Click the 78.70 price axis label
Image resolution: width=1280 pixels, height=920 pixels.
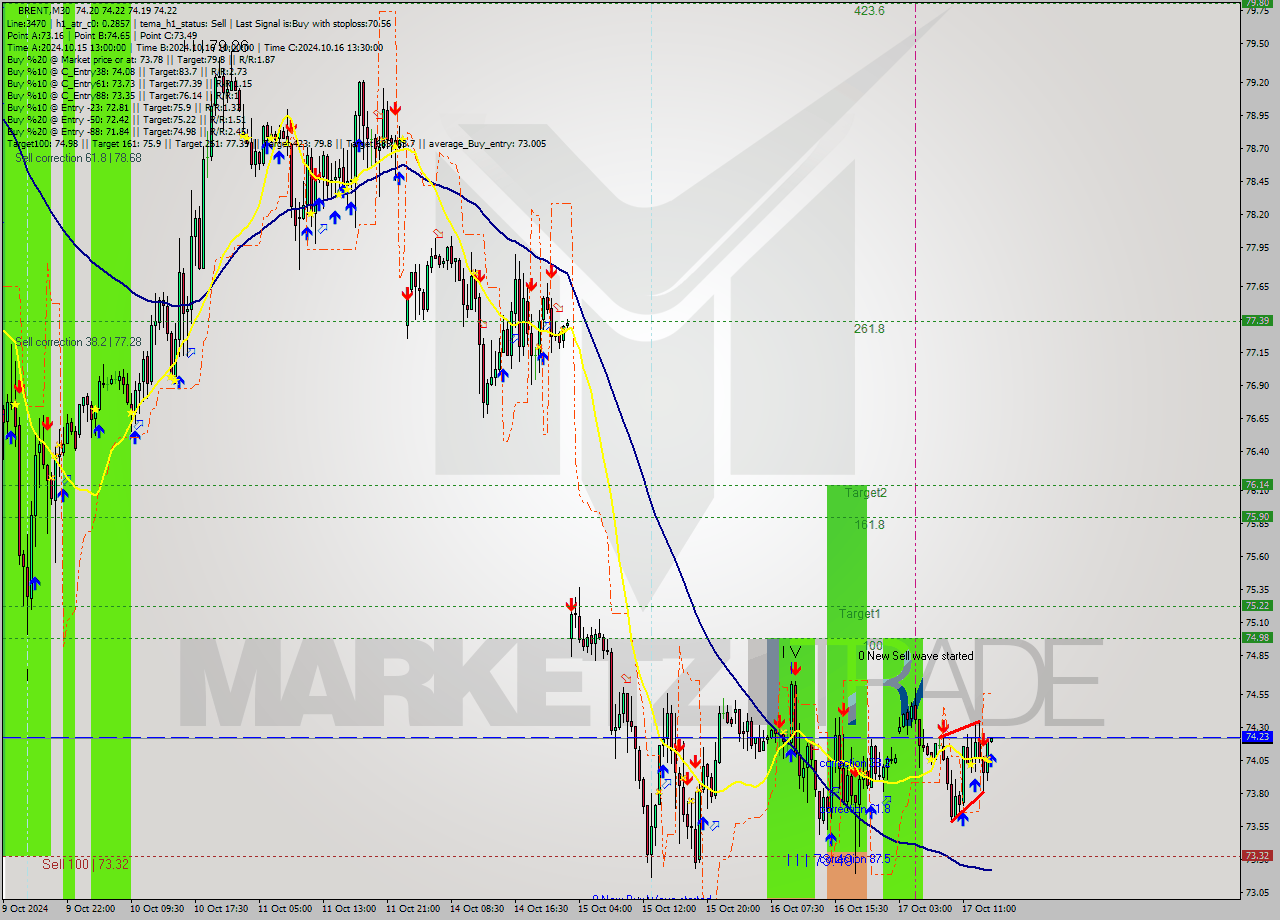(x=1257, y=148)
